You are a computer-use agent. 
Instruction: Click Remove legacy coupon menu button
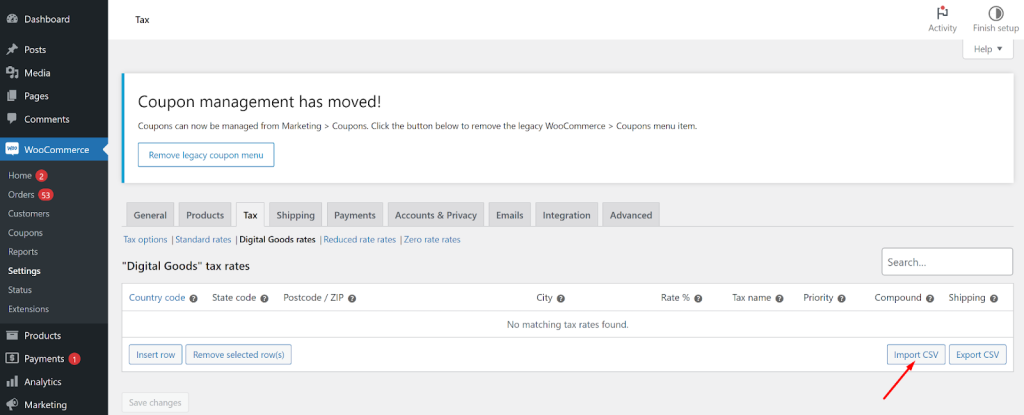[206, 156]
